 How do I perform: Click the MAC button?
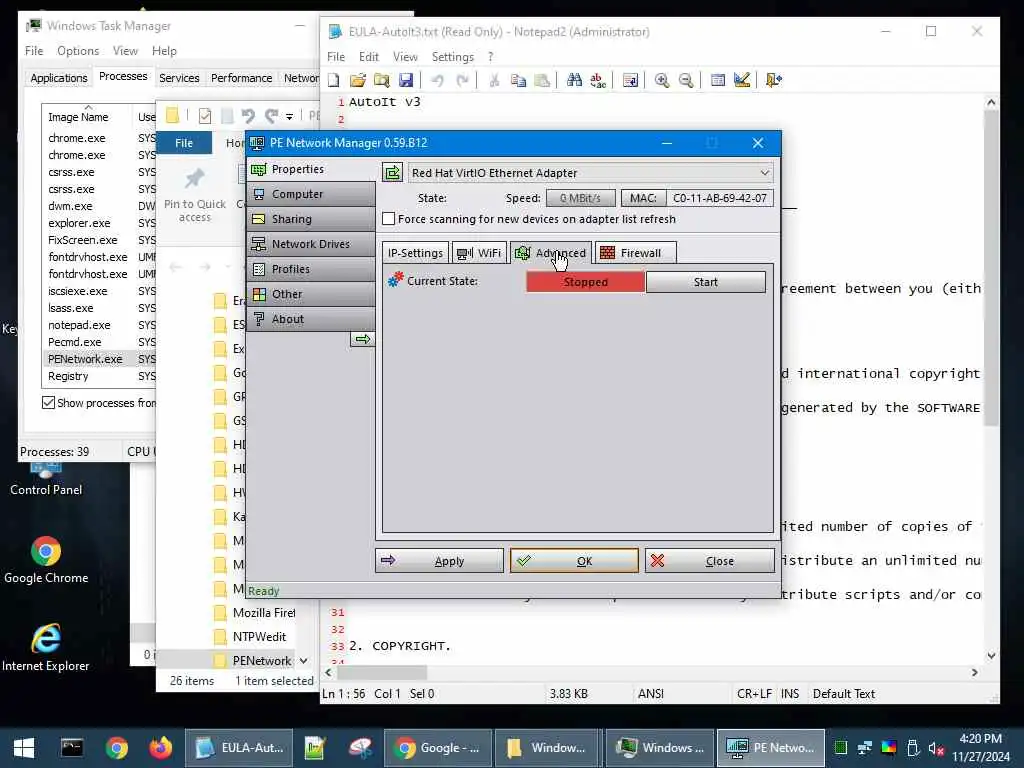[x=643, y=198]
